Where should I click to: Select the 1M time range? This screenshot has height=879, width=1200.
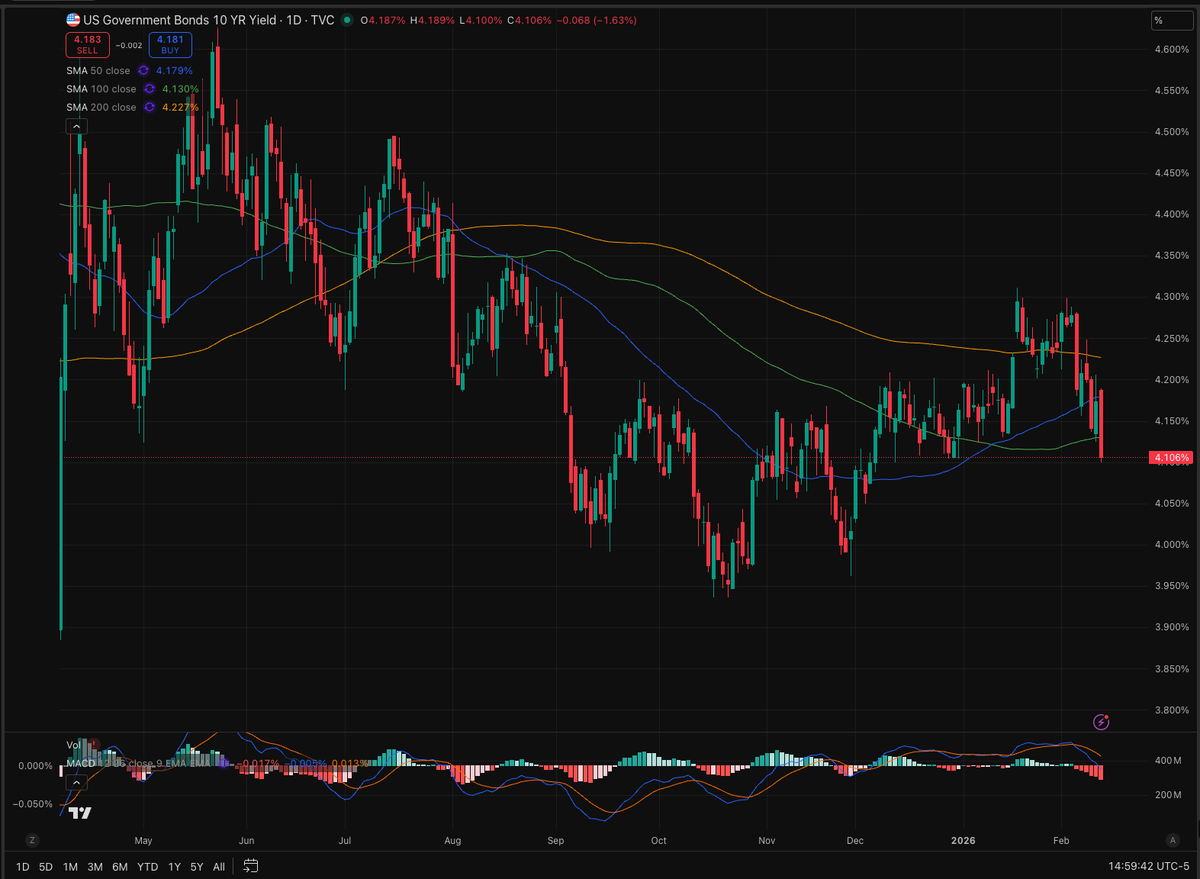[70, 866]
